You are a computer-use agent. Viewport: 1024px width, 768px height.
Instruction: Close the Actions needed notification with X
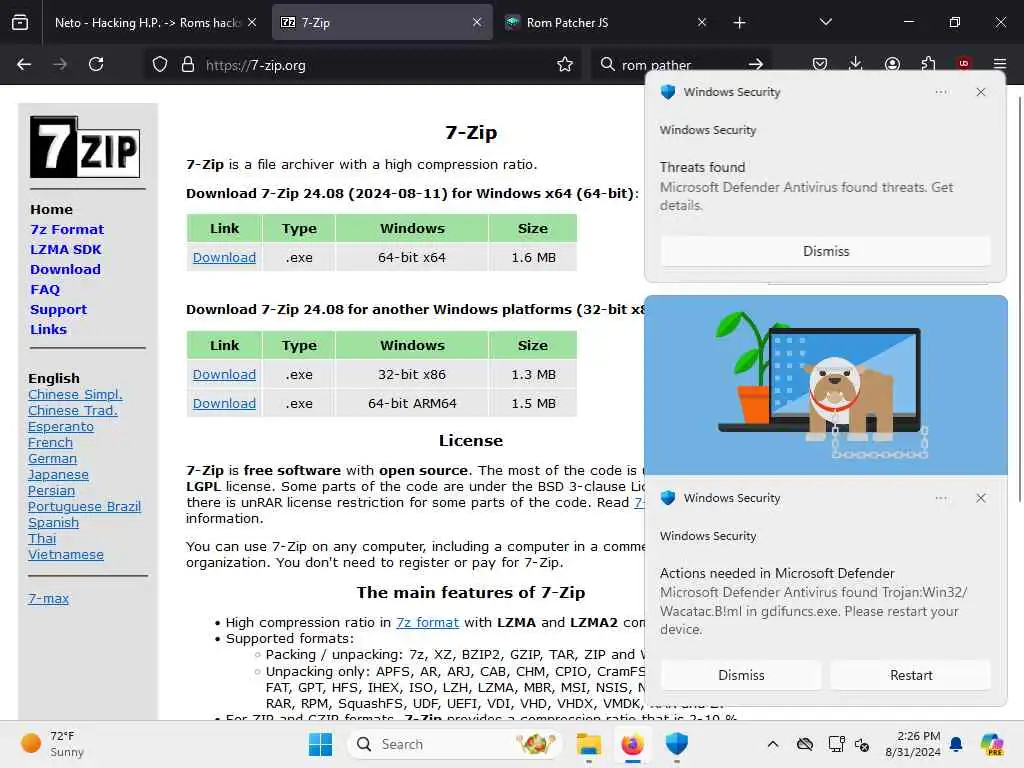point(981,498)
